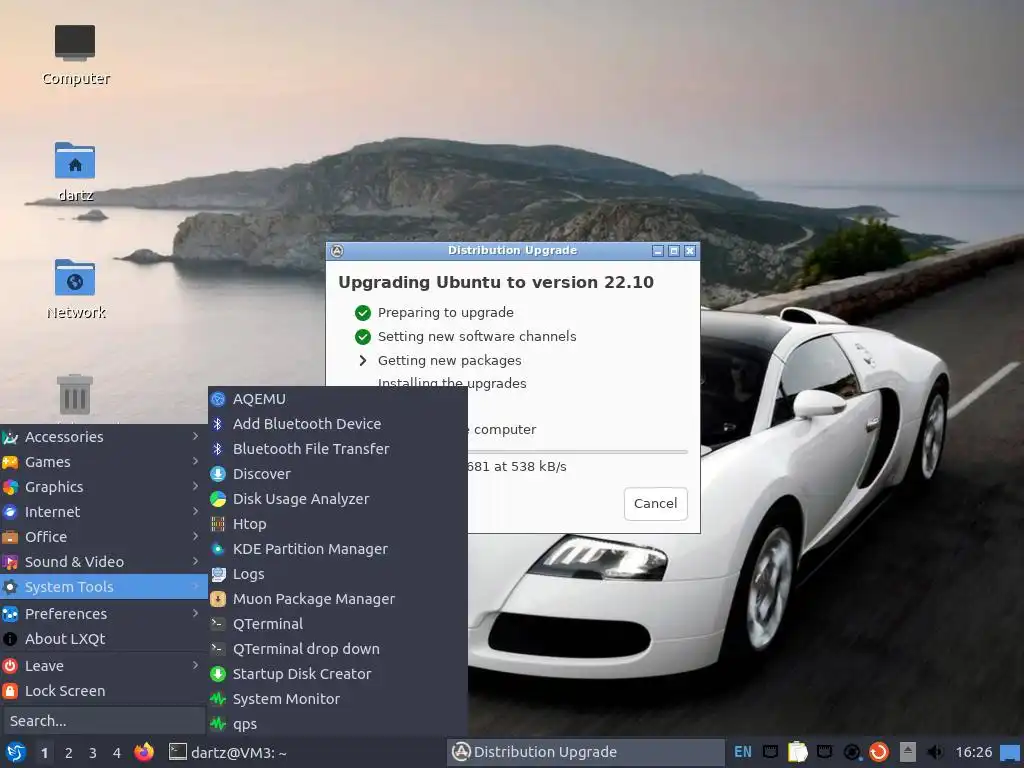
Task: Click the removable media eject tray icon
Action: pos(908,752)
